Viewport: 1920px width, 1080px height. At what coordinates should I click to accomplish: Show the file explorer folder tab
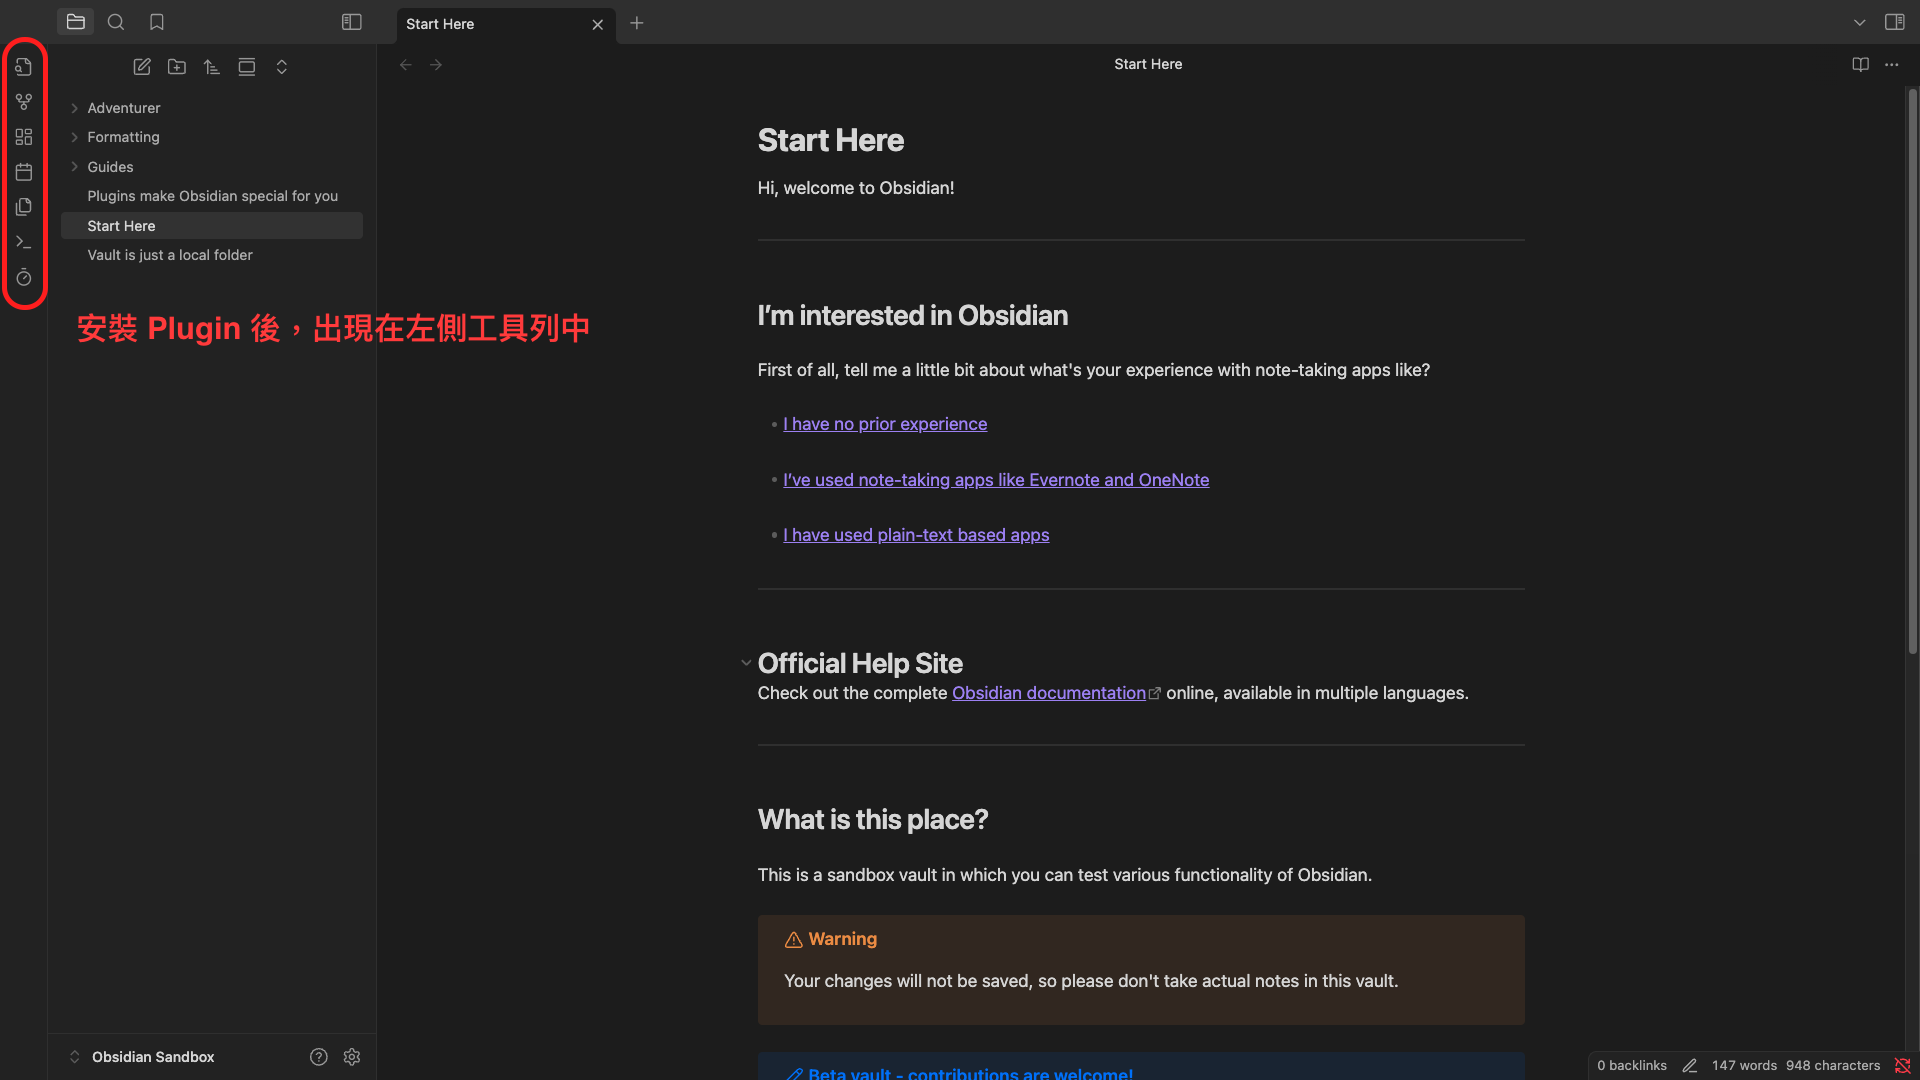point(76,22)
